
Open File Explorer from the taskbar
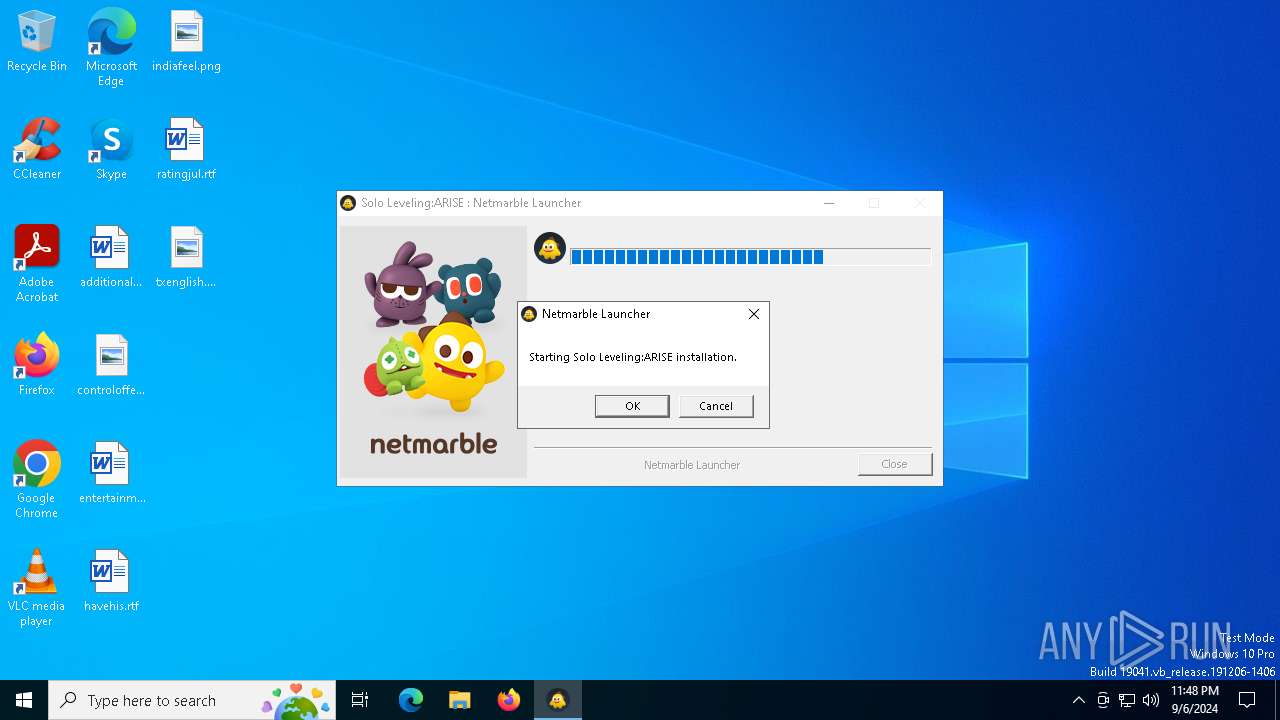click(x=459, y=700)
